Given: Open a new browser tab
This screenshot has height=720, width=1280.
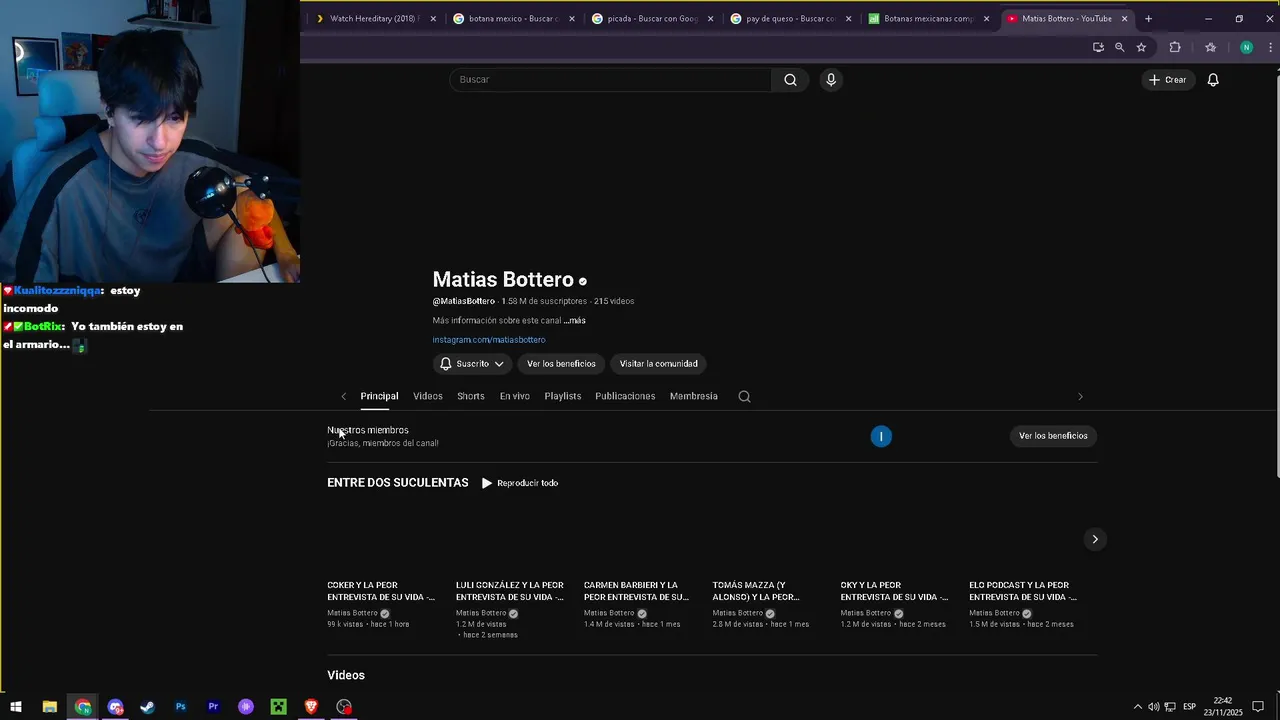Looking at the screenshot, I should (x=1148, y=18).
